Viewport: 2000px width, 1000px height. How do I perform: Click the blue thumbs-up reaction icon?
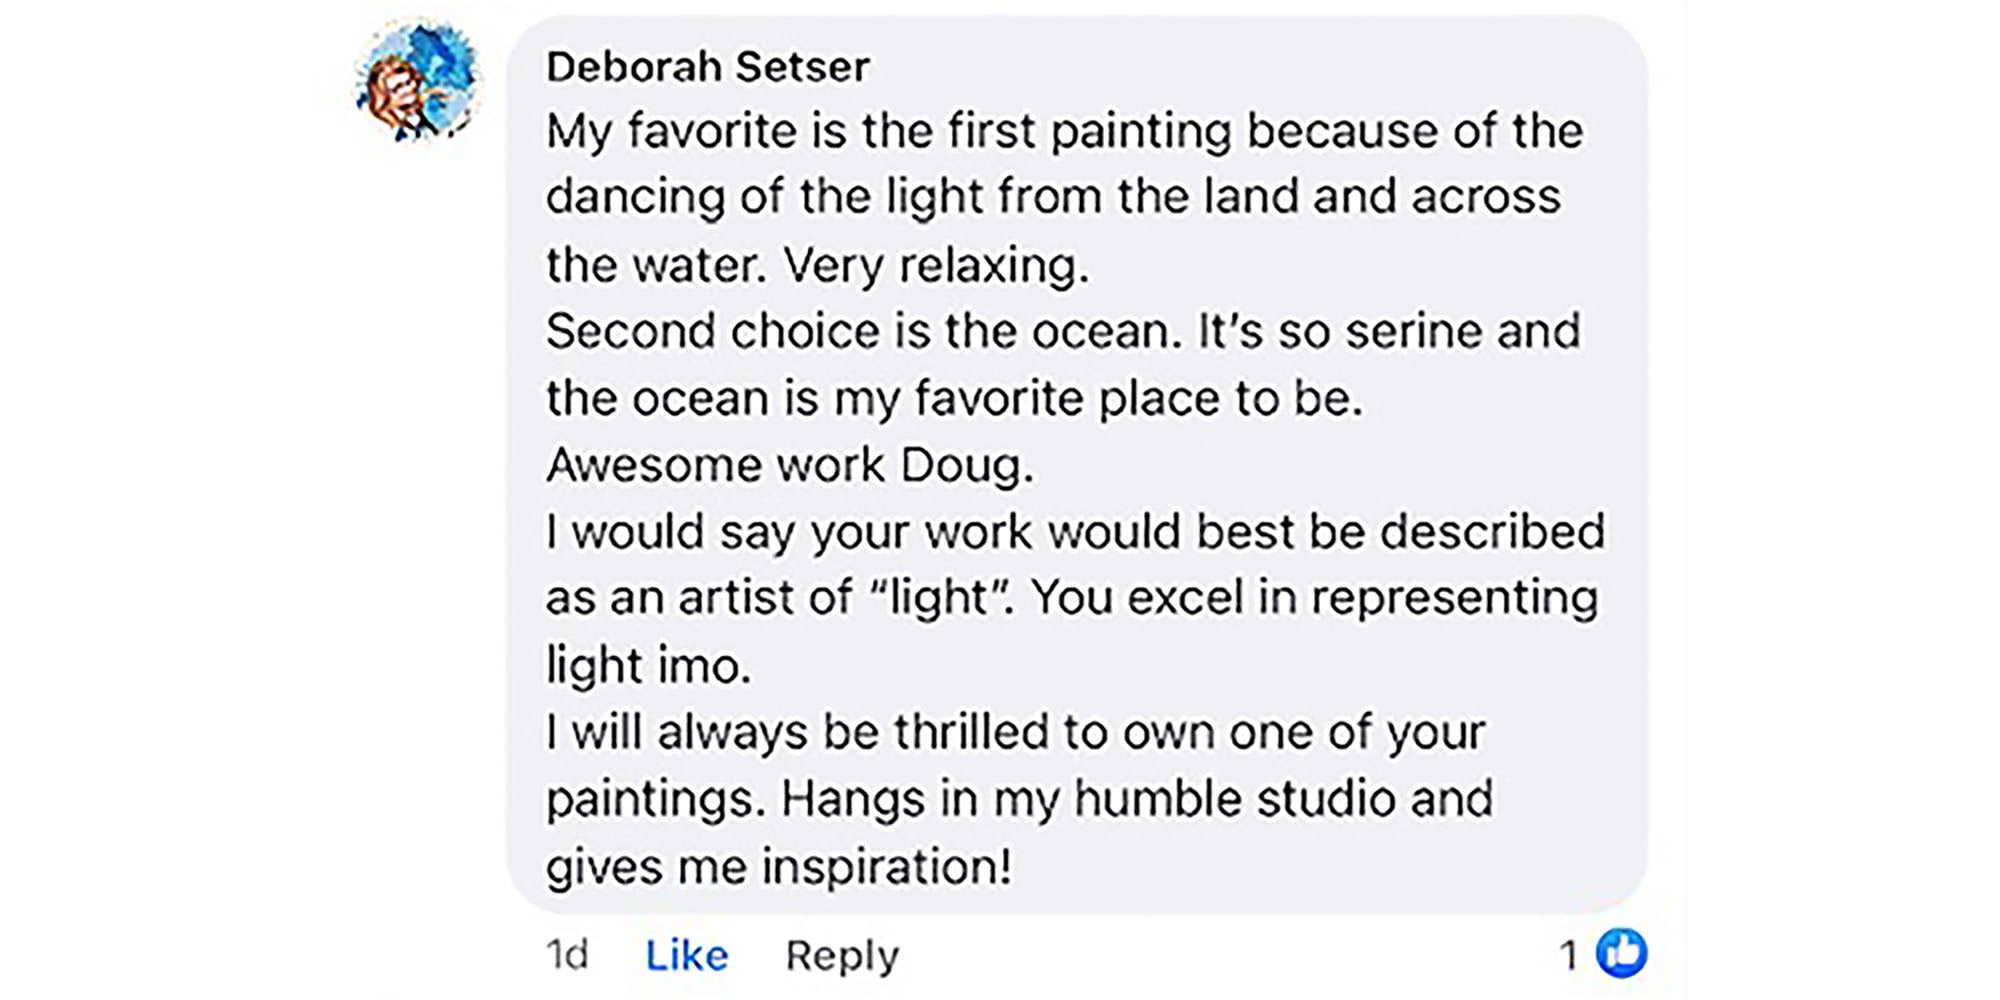pyautogui.click(x=1621, y=953)
